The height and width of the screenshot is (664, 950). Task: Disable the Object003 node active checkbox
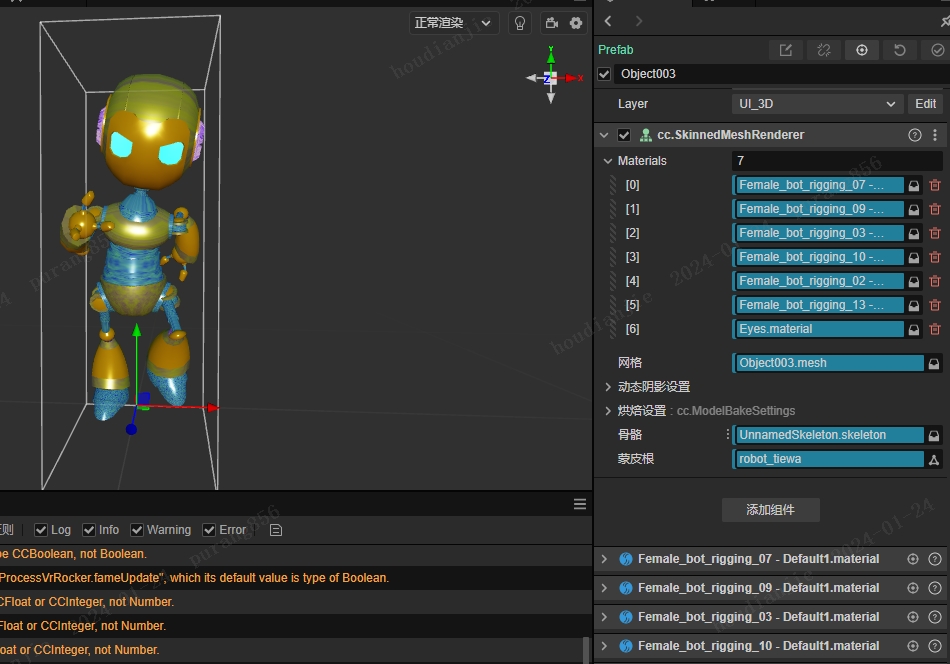604,74
